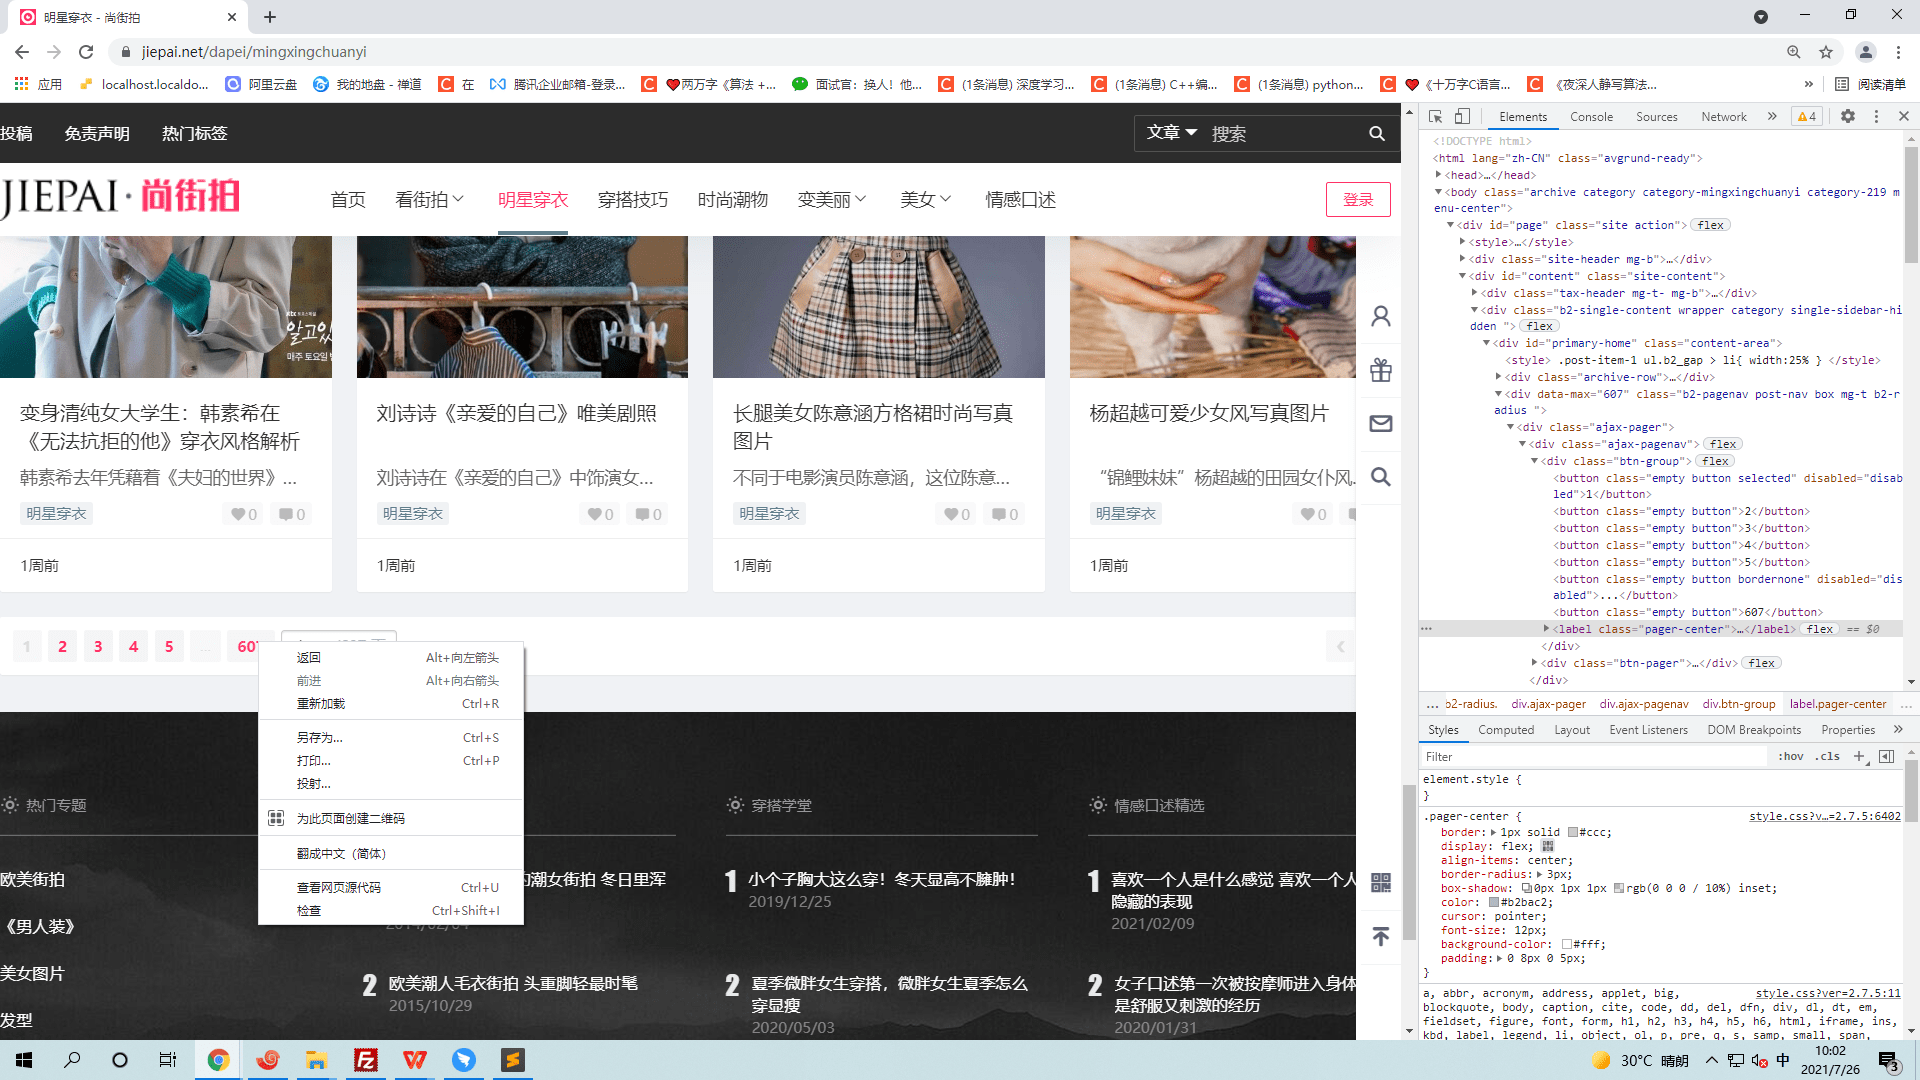Open the mail envelope icon in side toolbar
Screen dimensions: 1920x1080
point(1381,424)
